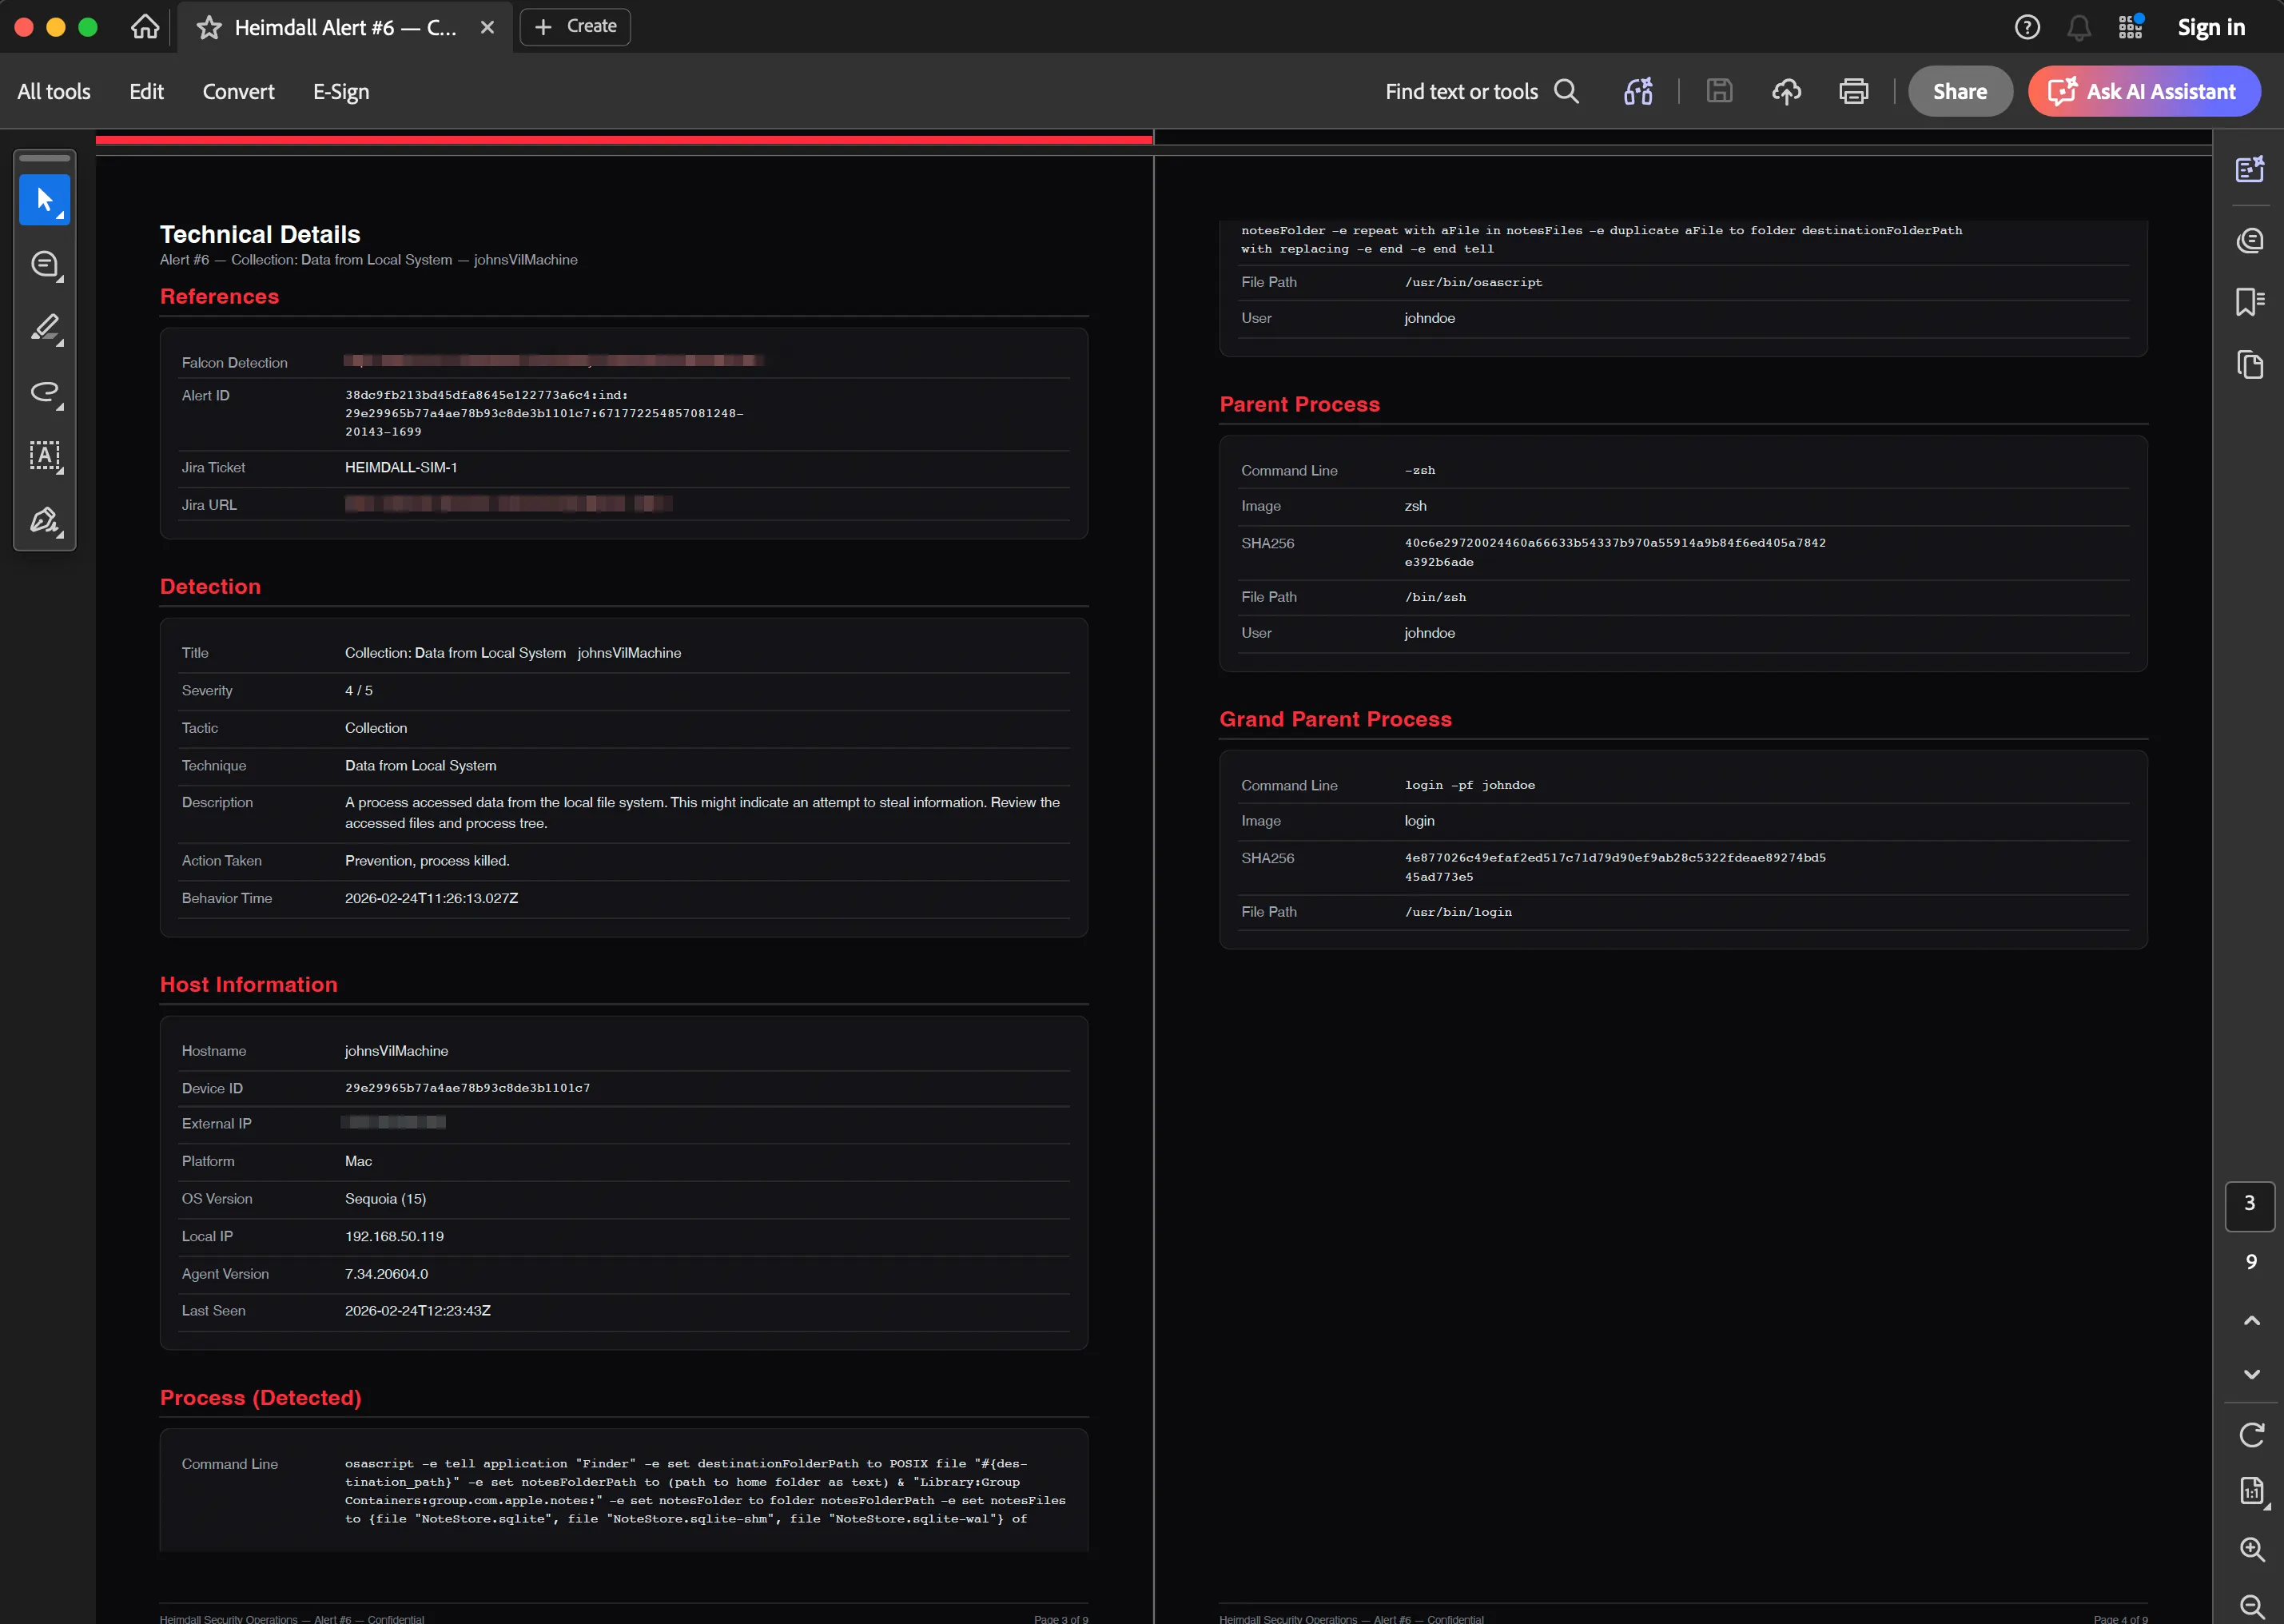Screen dimensions: 2284x1624
Task: Open the page fit display options
Action: click(2251, 1492)
